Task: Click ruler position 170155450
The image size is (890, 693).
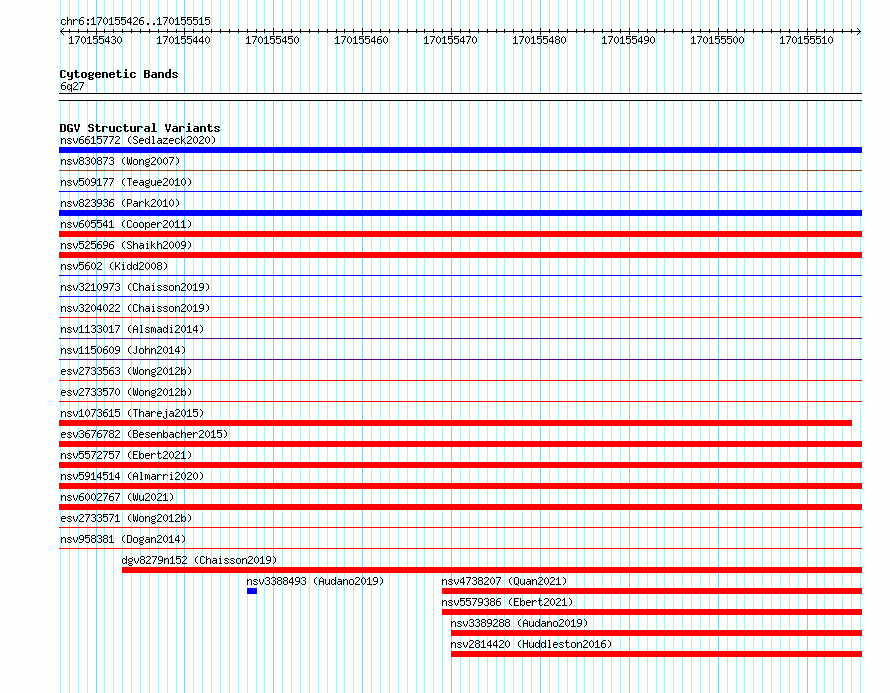Action: [x=272, y=40]
